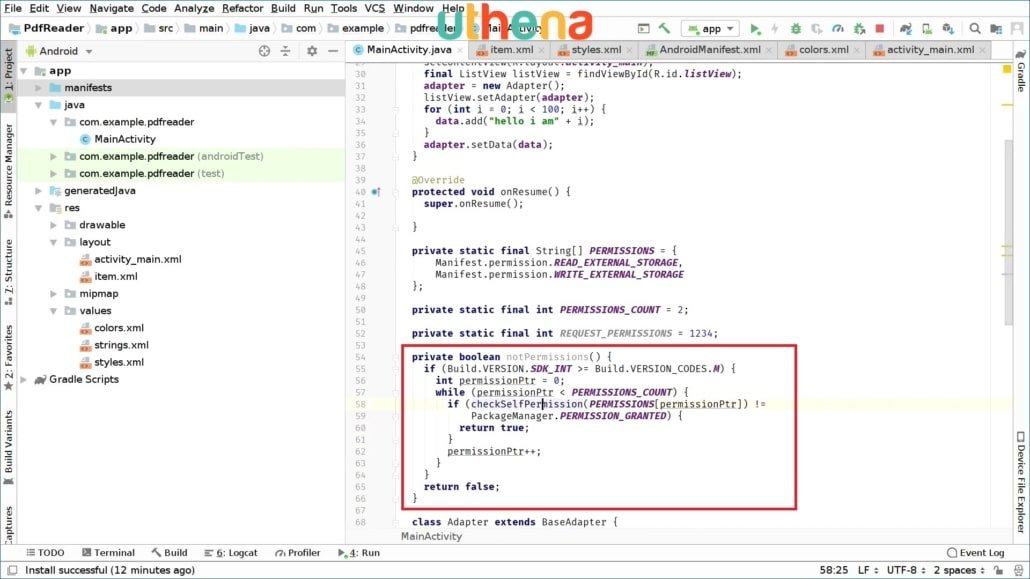
Task: Expand the manifests folder
Action: tap(38, 87)
